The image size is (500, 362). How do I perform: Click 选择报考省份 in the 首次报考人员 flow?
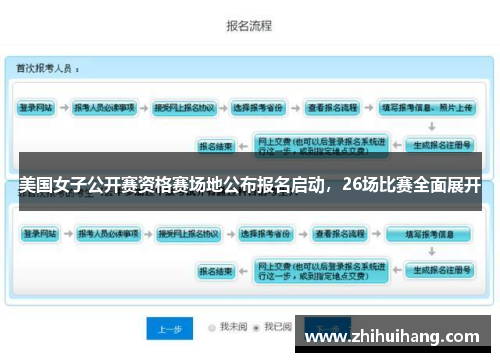[x=258, y=108]
